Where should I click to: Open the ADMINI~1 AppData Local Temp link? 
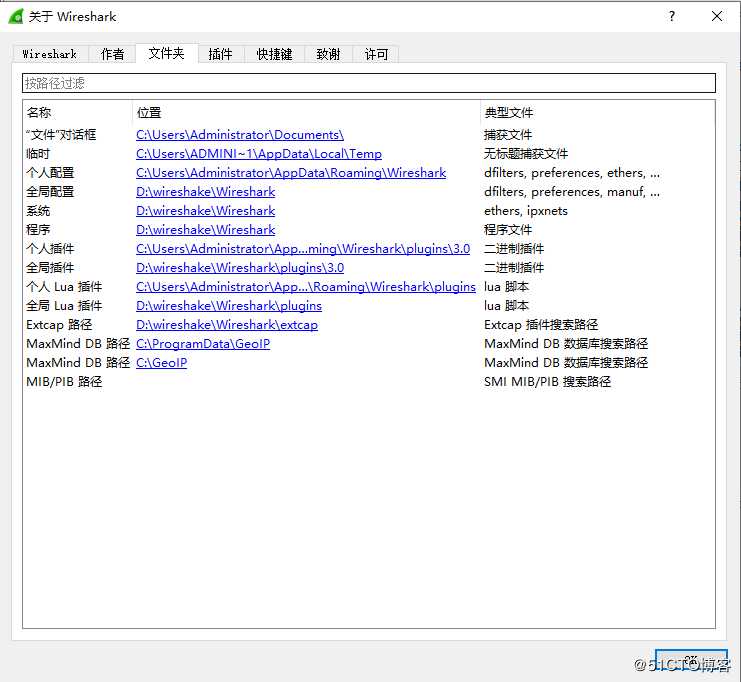click(259, 154)
